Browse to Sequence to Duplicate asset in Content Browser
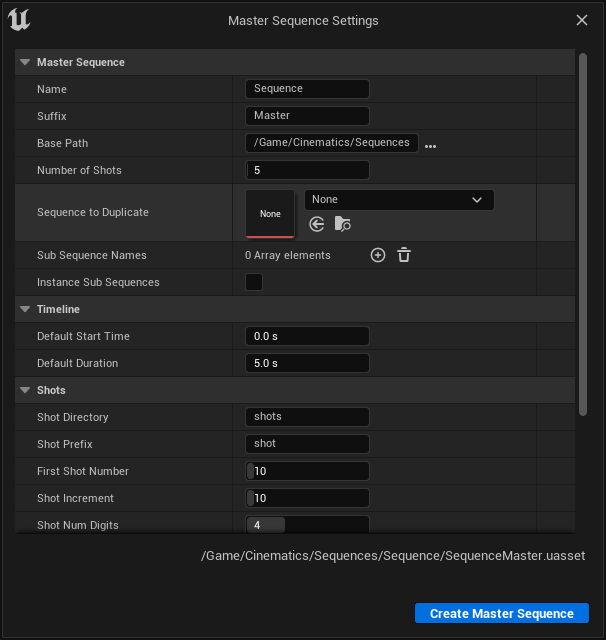The image size is (606, 640). tap(342, 224)
